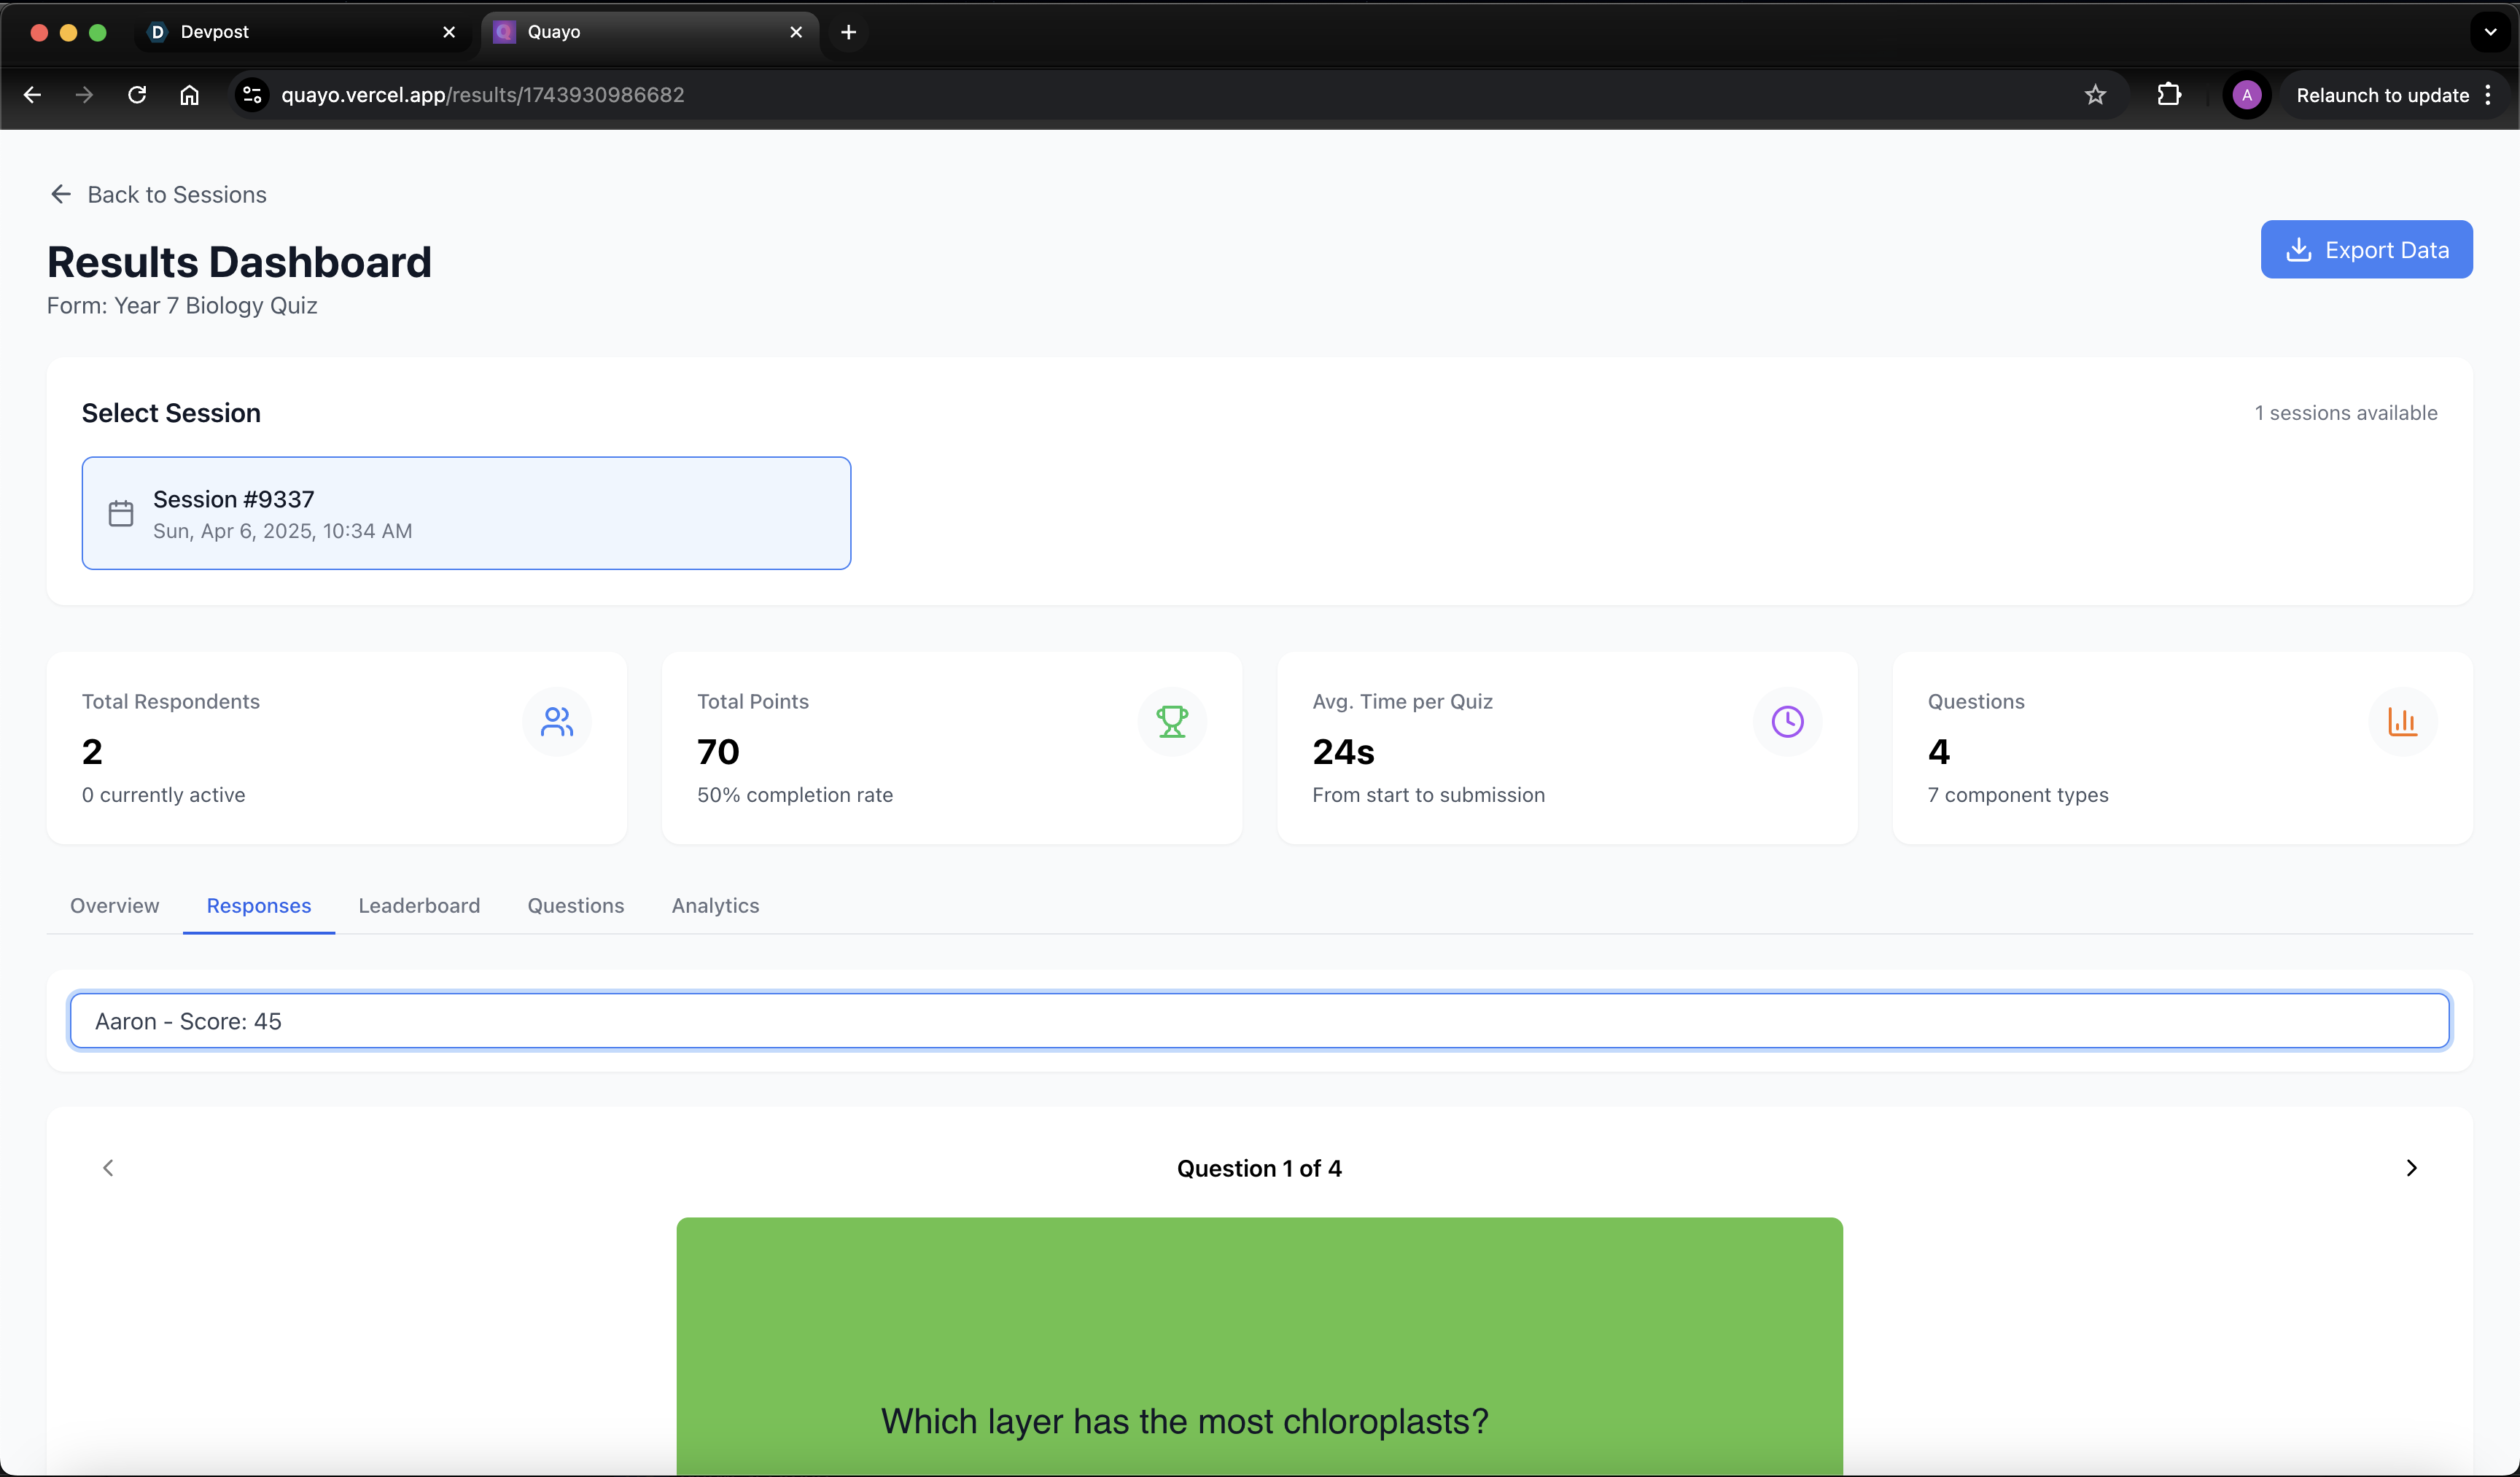The width and height of the screenshot is (2520, 1477).
Task: Click the bar chart icon in Questions card
Action: 2402,721
